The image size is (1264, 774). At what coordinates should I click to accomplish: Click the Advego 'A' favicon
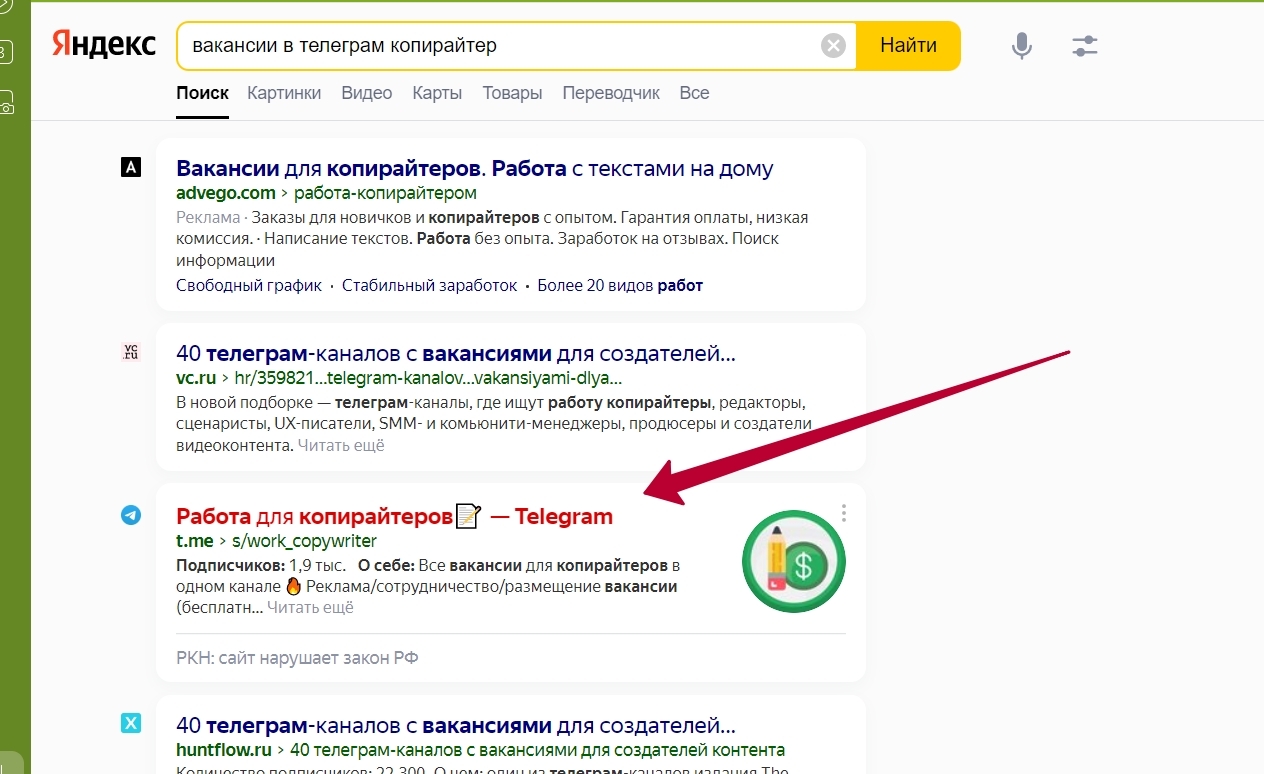click(x=130, y=167)
